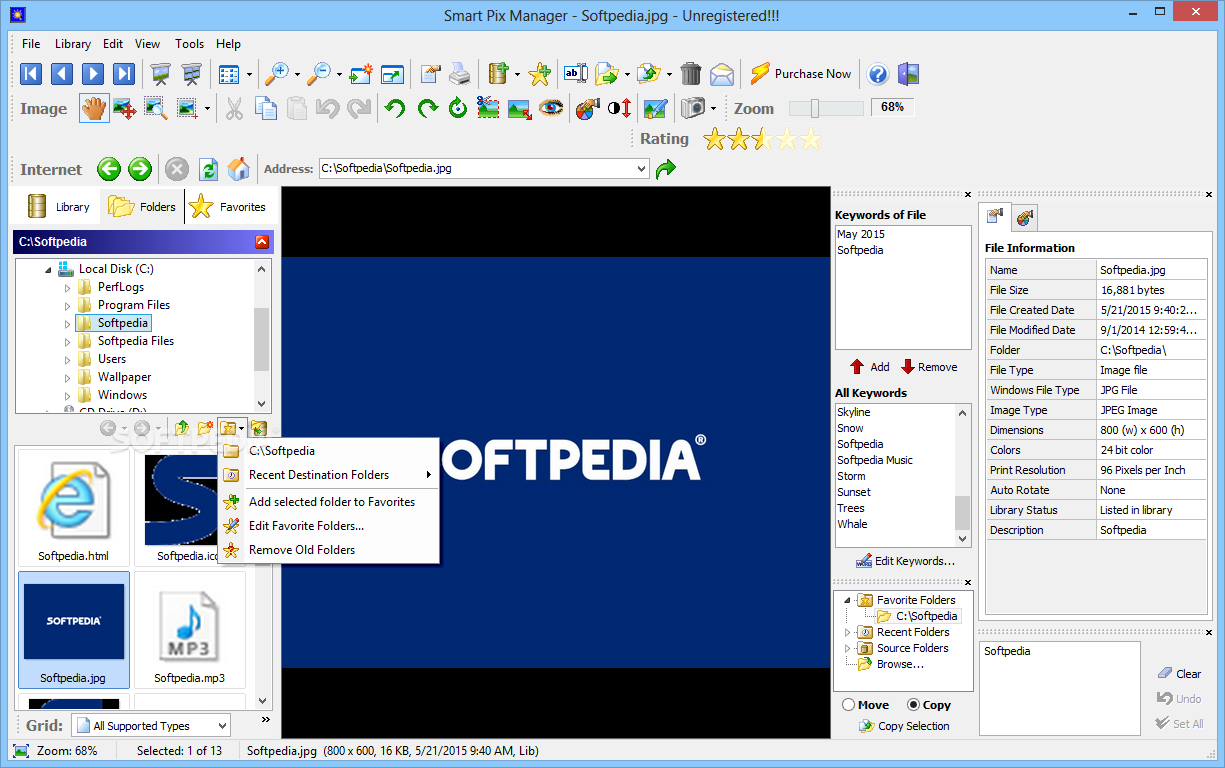This screenshot has width=1225, height=768.
Task: Select the Copy radio button
Action: click(x=913, y=705)
